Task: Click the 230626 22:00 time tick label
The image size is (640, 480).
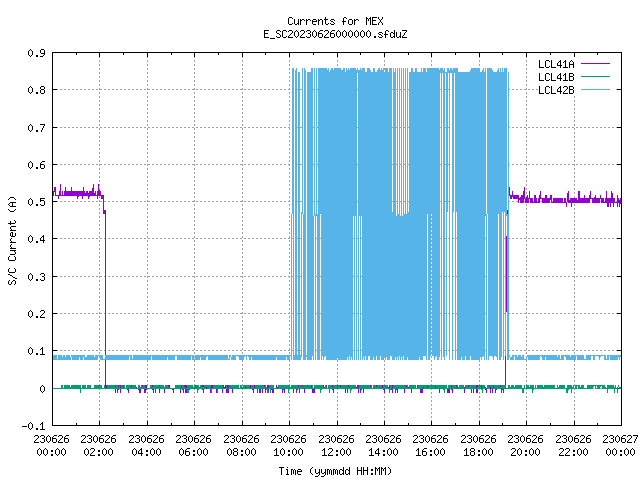Action: (573, 446)
